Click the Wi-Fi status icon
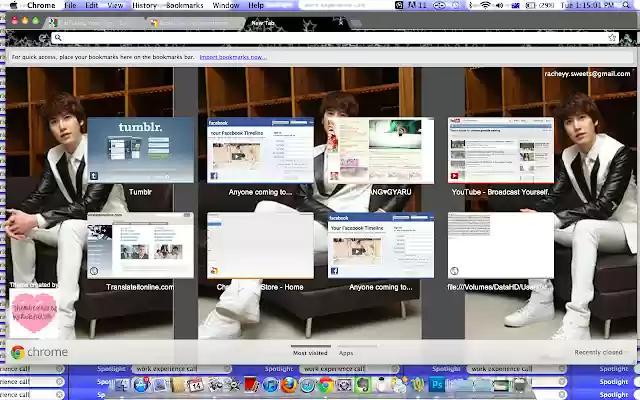The image size is (640, 400). (485, 5)
